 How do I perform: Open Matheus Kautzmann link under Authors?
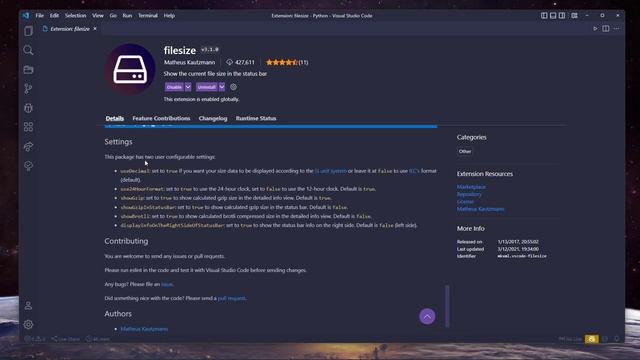(144, 329)
